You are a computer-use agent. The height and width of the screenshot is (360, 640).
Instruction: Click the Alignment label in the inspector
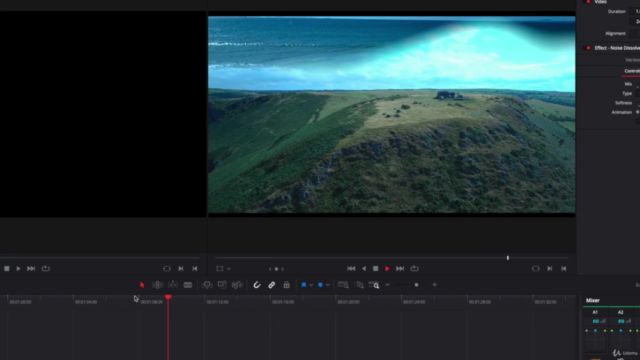[x=615, y=33]
